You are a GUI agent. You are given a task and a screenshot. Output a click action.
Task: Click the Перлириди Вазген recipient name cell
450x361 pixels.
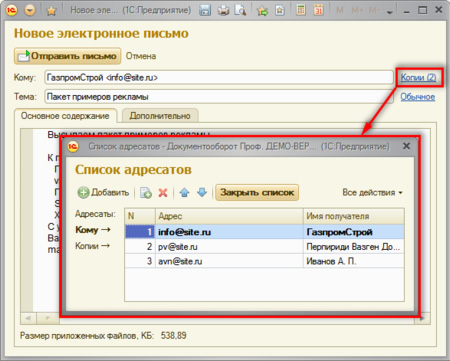click(x=354, y=247)
